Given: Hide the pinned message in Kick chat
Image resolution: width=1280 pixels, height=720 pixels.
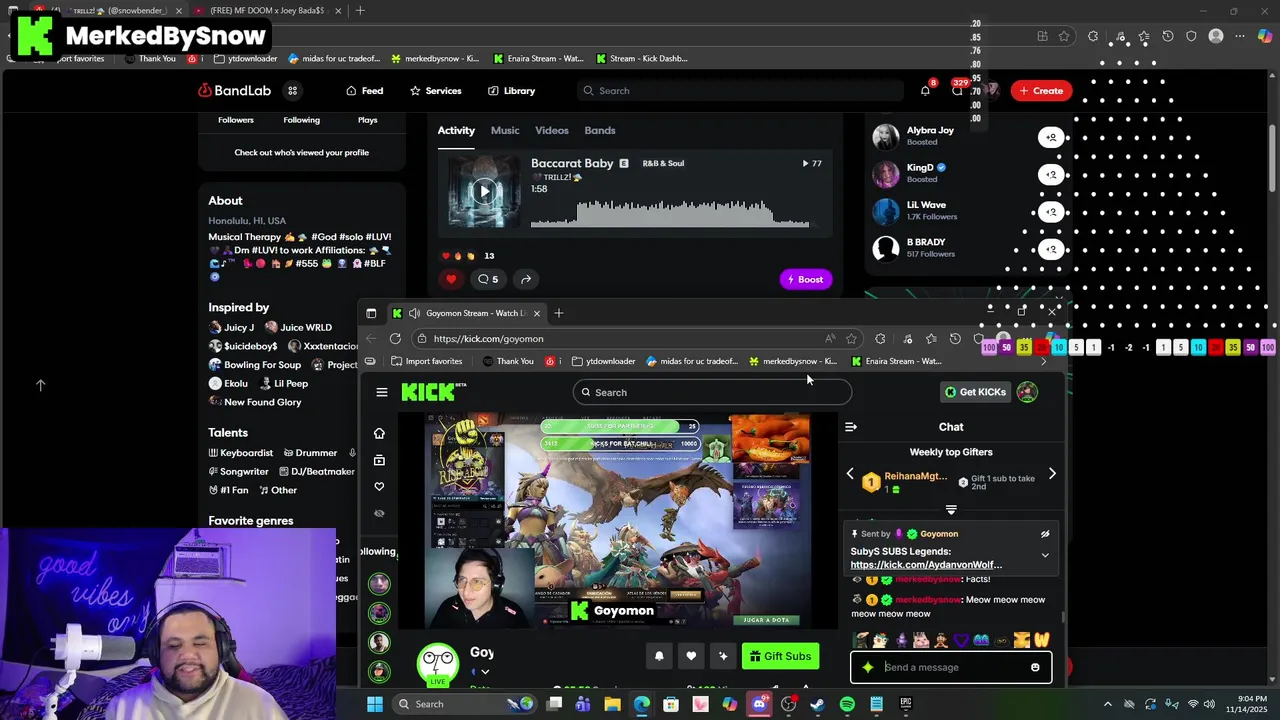Looking at the screenshot, I should 1045,534.
